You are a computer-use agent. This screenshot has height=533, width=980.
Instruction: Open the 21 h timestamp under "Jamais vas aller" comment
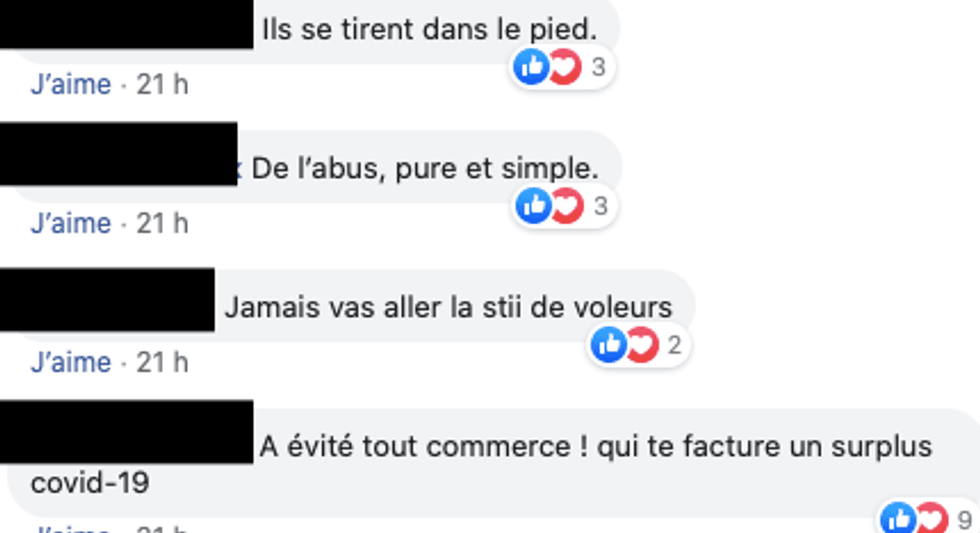(162, 362)
